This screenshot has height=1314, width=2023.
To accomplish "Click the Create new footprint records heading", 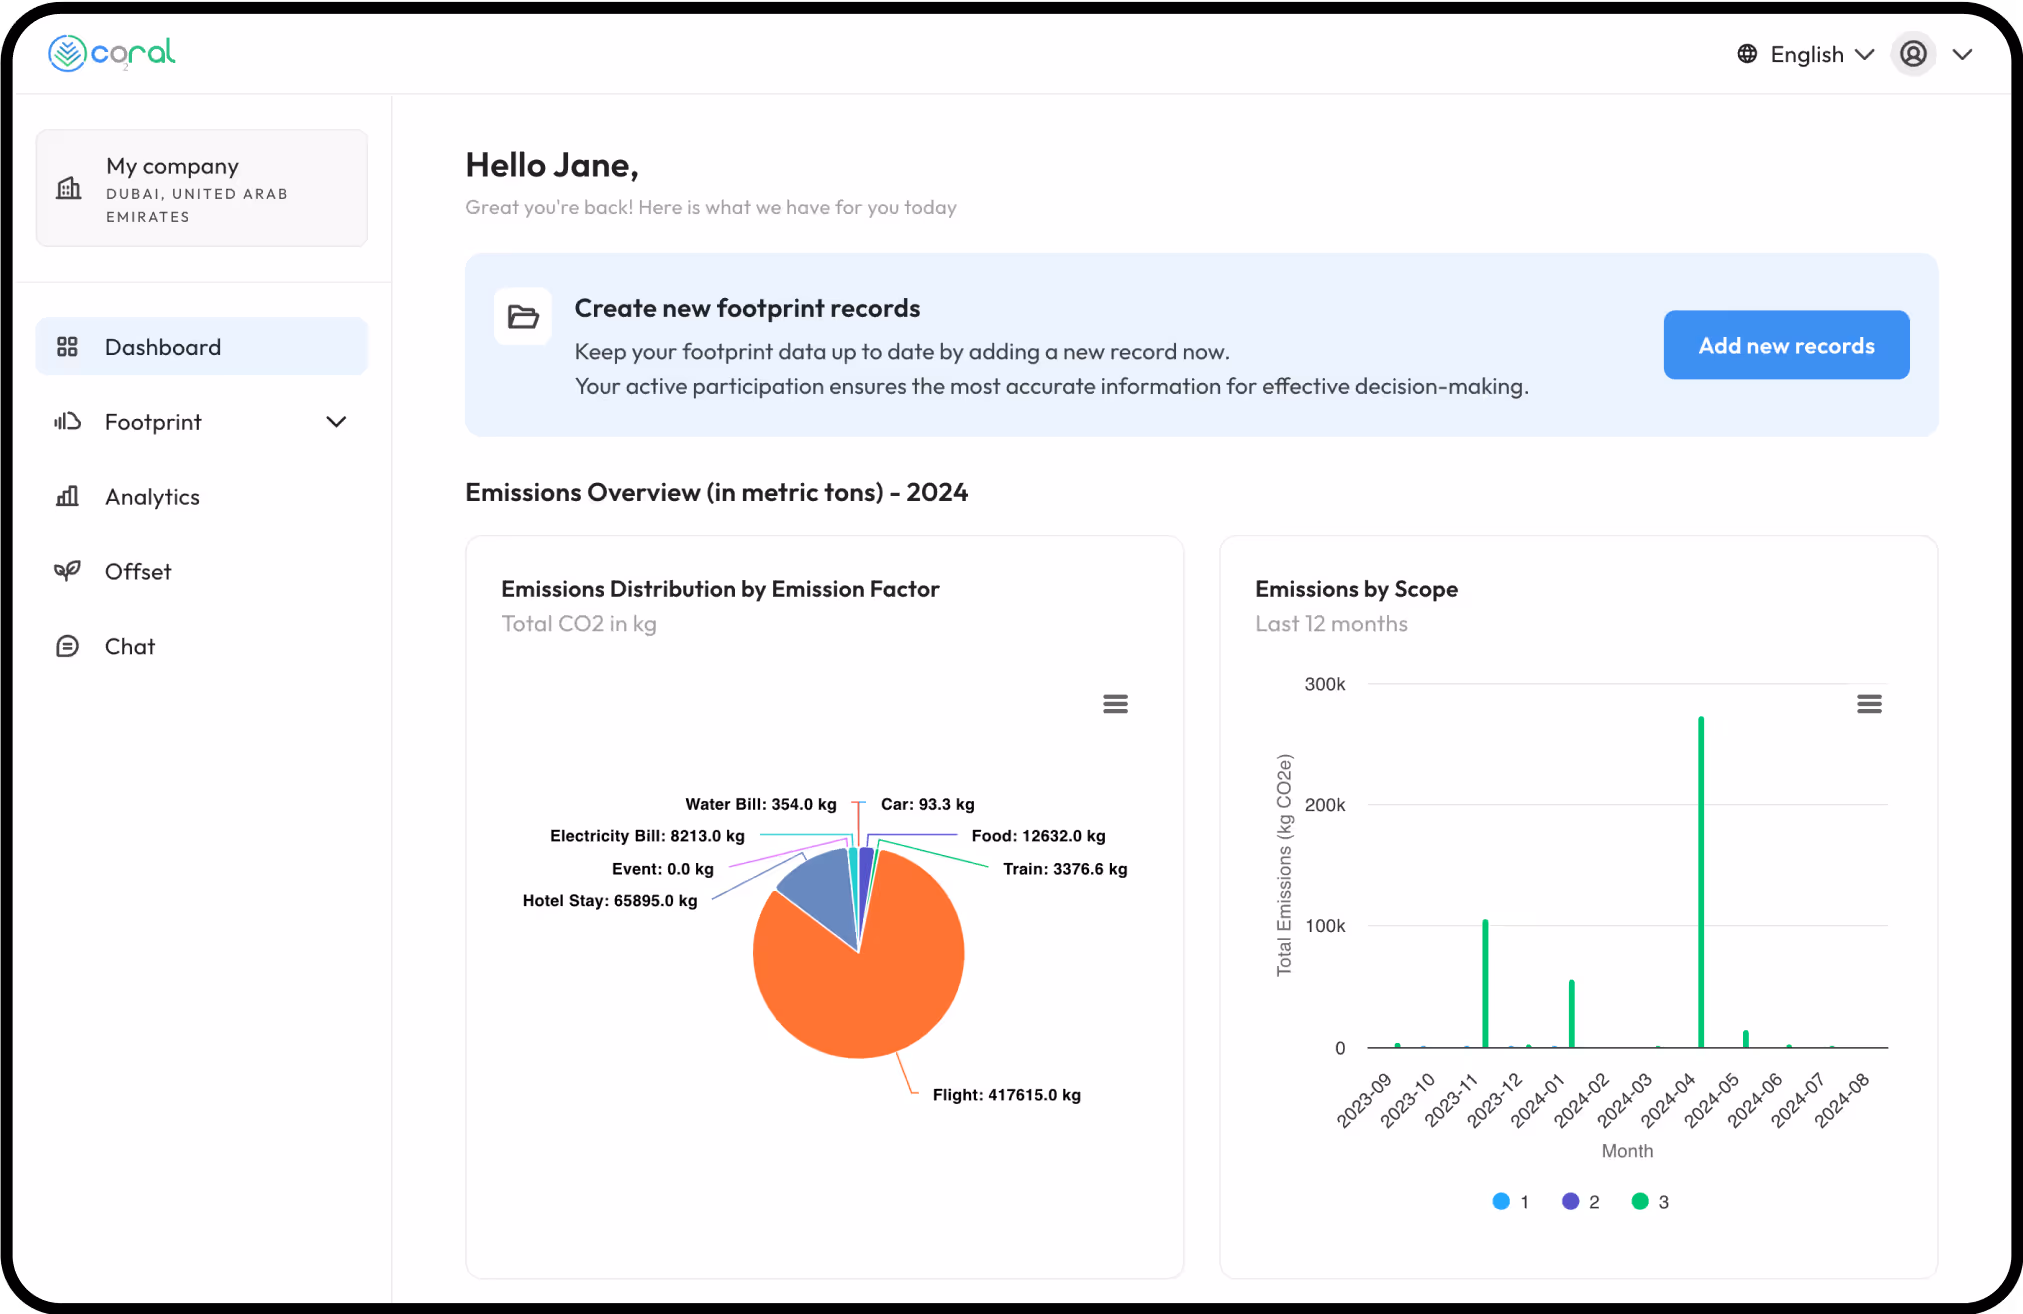I will [747, 308].
